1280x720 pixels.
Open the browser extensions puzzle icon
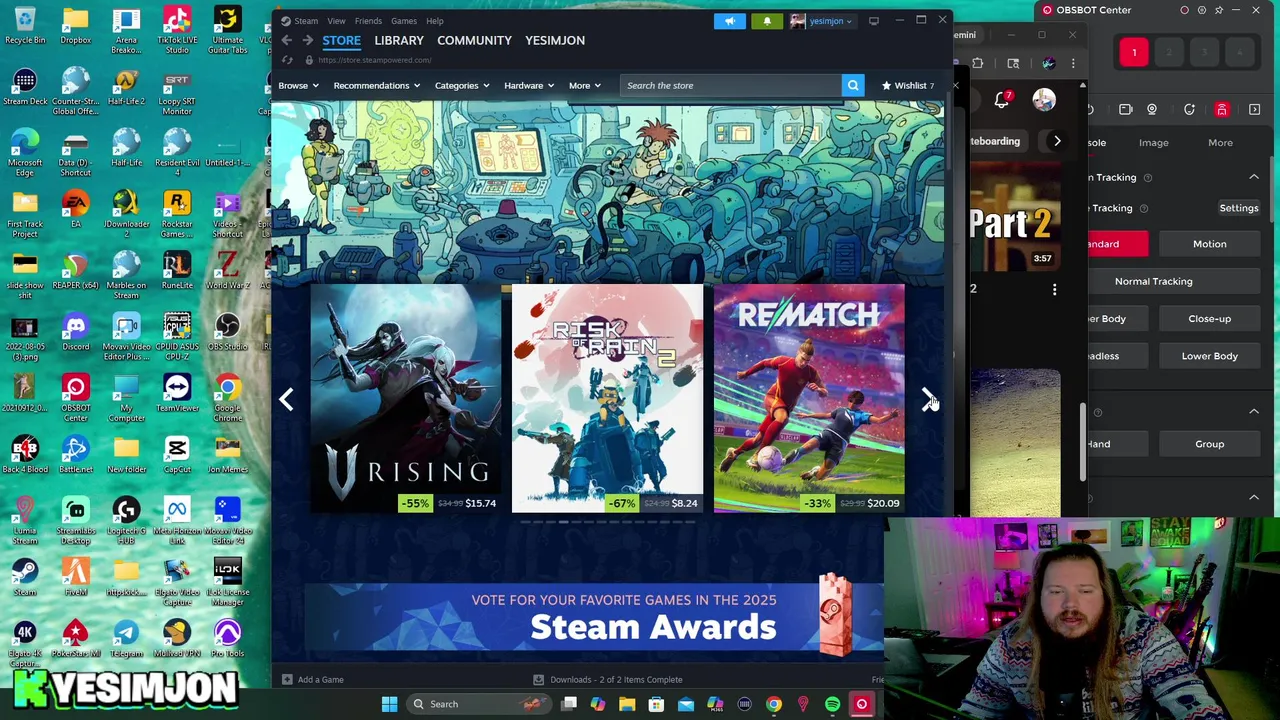977,63
